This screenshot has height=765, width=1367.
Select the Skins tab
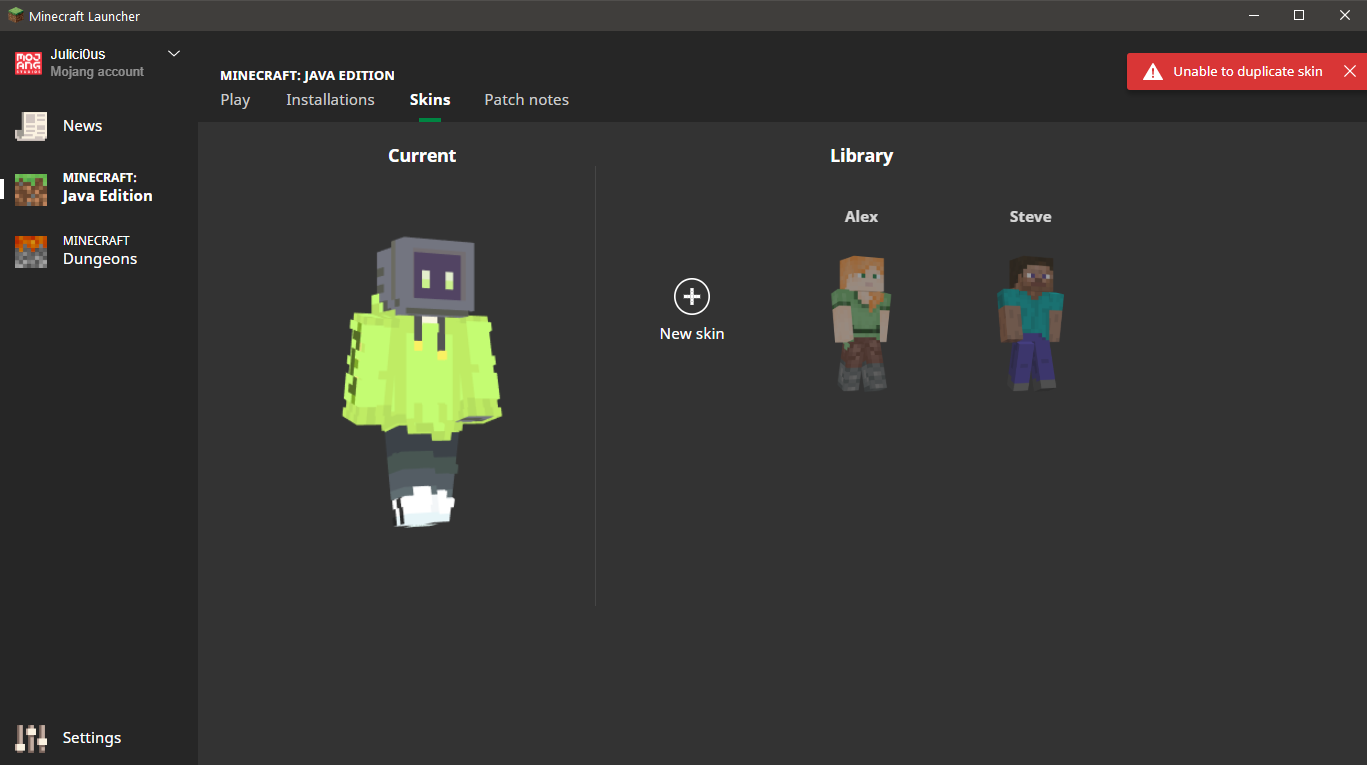pos(430,100)
